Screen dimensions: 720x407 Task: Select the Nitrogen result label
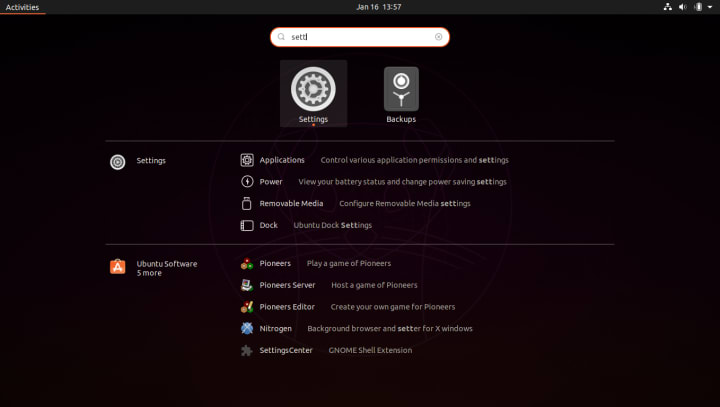pyautogui.click(x=276, y=328)
